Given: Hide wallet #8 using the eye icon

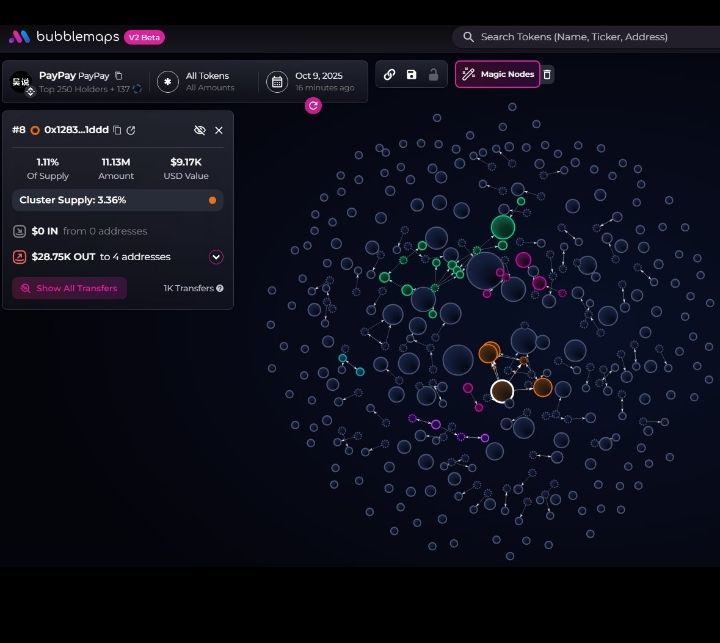Looking at the screenshot, I should tap(199, 130).
